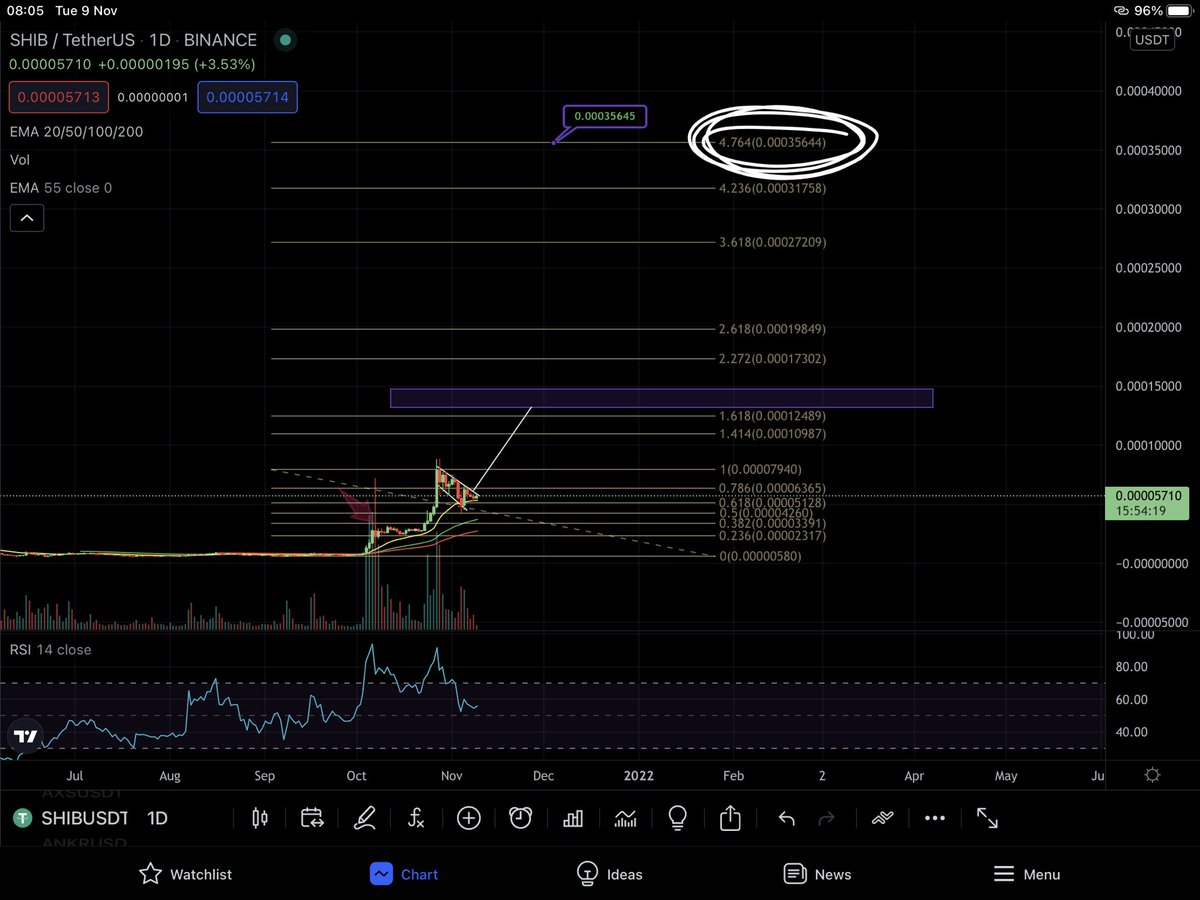
Task: Open the indicators fx menu
Action: click(x=416, y=818)
